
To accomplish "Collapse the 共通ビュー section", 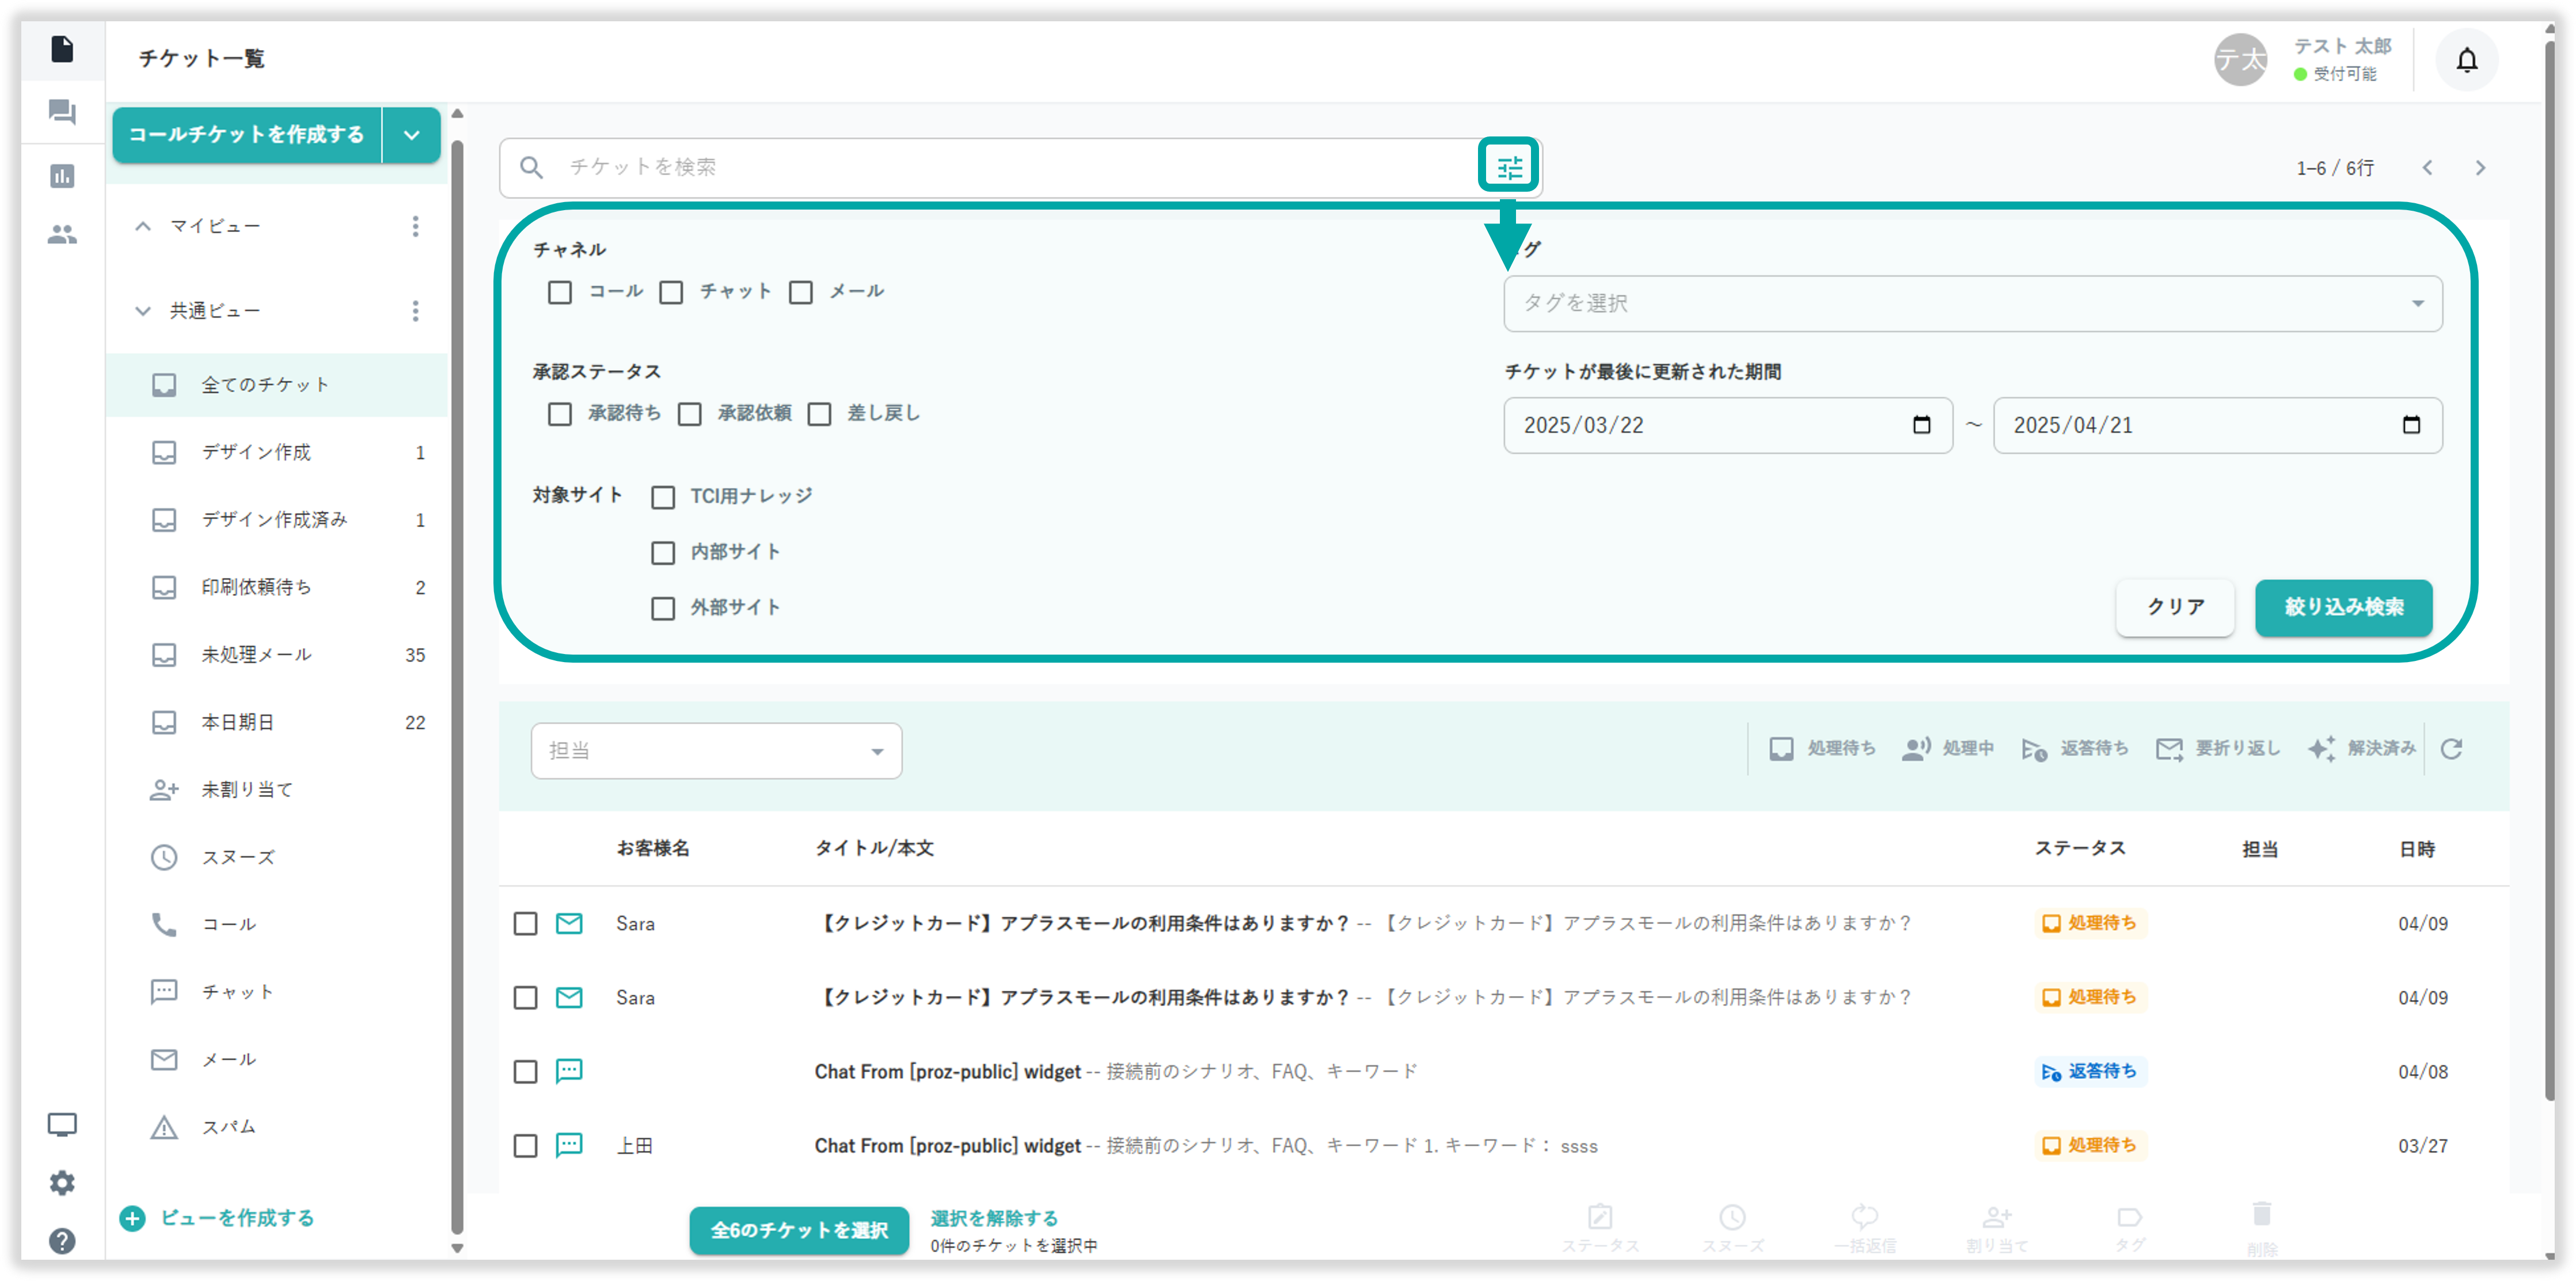I will (x=143, y=311).
